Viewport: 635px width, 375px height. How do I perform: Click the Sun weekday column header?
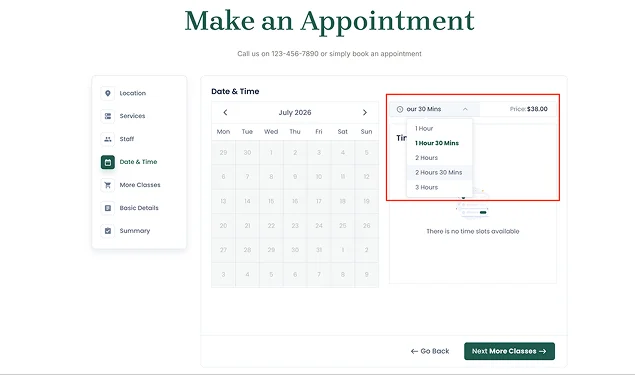(367, 132)
